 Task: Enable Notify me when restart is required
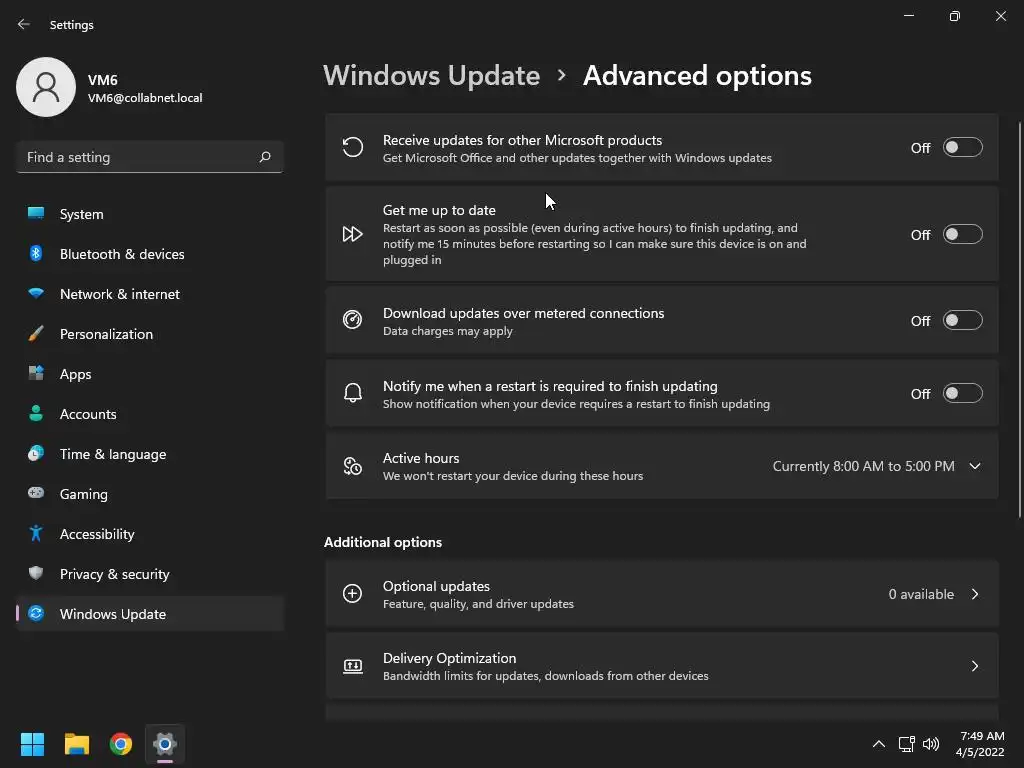point(963,394)
